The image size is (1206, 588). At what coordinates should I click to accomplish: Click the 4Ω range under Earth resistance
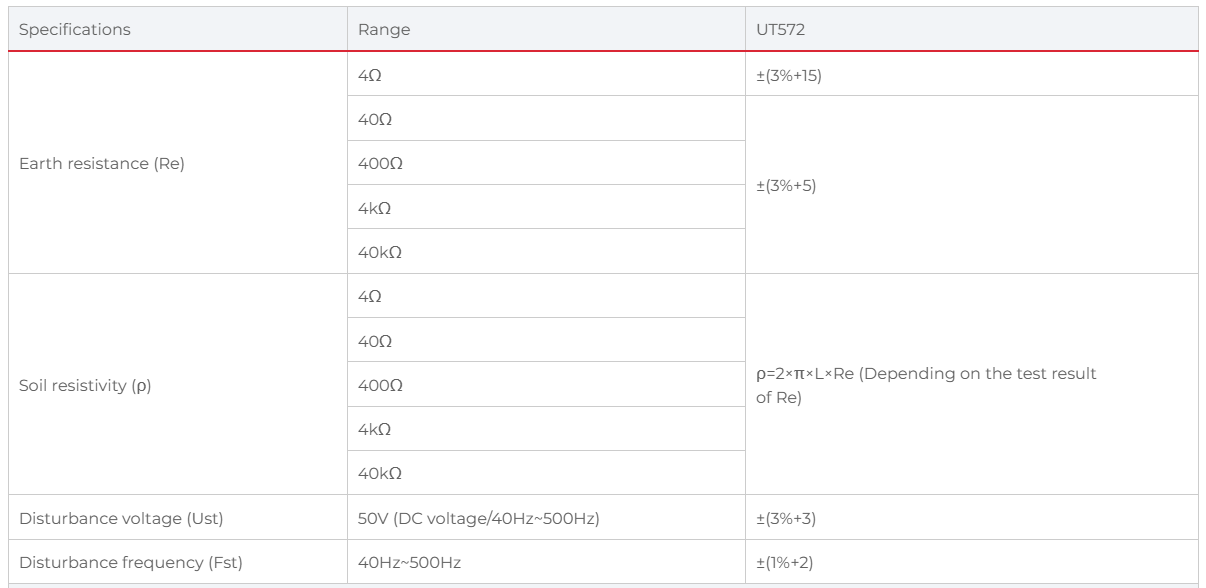point(368,75)
